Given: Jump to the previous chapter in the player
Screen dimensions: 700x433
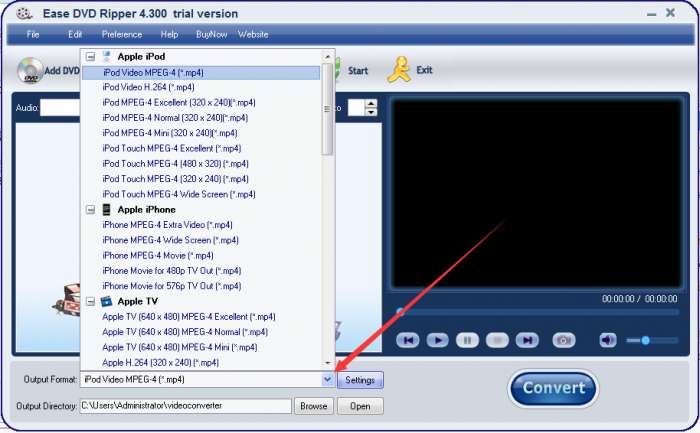Looking at the screenshot, I should pos(408,340).
